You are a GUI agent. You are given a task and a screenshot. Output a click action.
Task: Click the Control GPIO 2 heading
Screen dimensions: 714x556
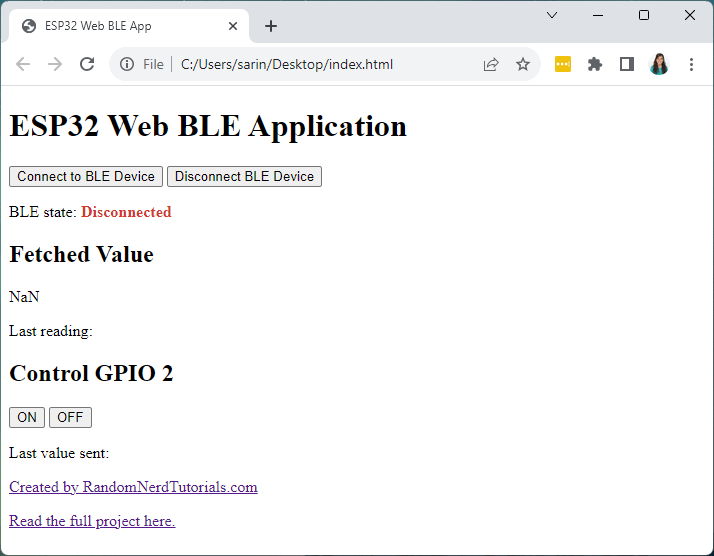91,373
